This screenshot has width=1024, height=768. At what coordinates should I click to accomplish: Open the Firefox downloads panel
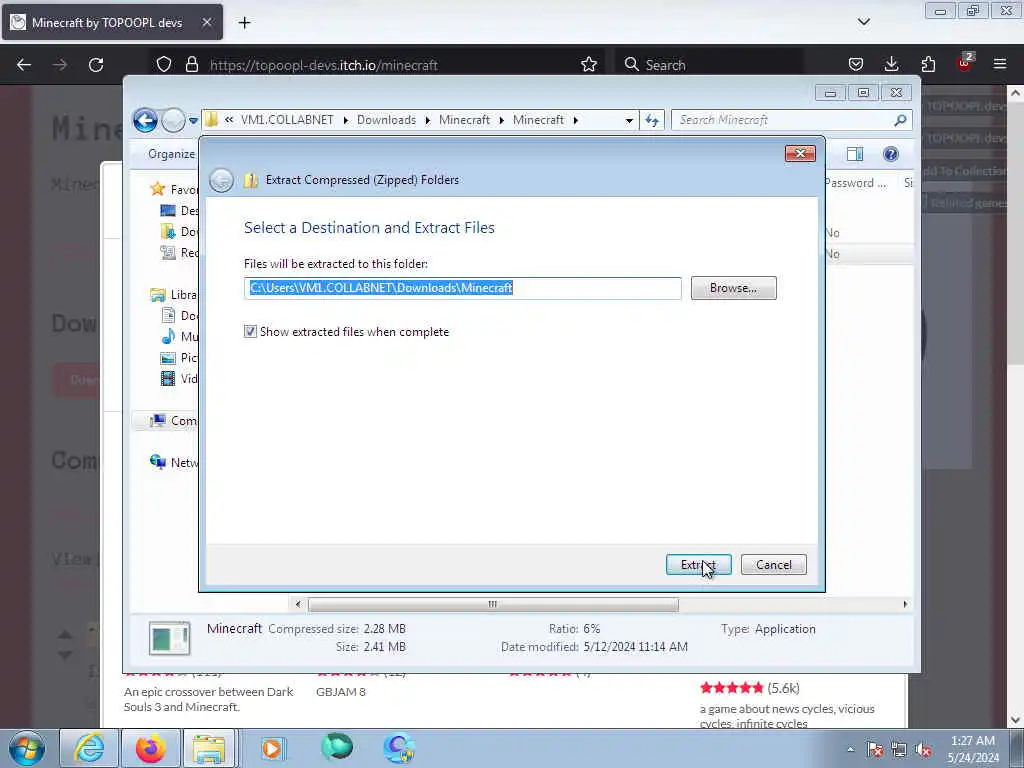[x=891, y=65]
